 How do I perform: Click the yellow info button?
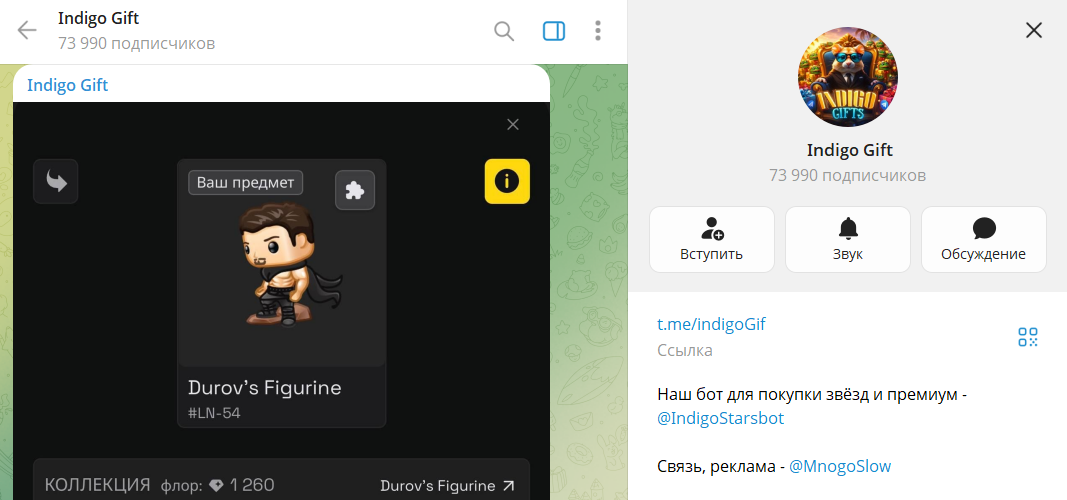point(507,181)
